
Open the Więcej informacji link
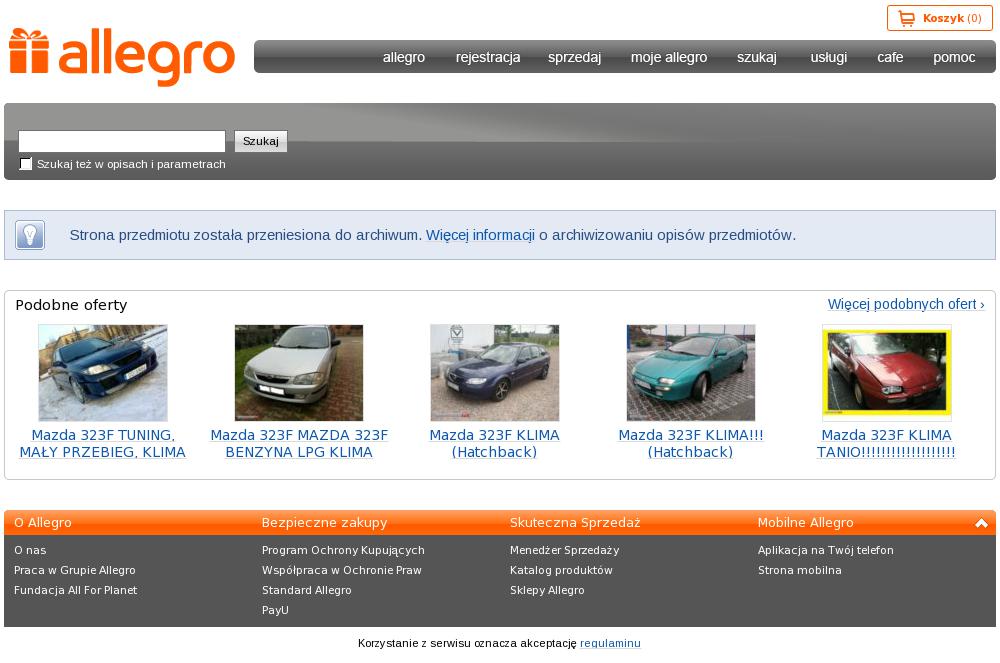480,235
